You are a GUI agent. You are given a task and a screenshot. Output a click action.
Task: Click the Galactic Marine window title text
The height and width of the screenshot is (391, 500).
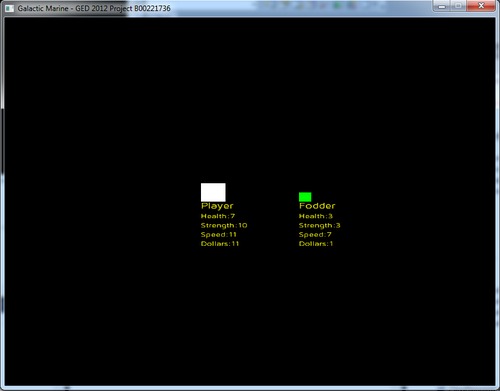[x=94, y=8]
